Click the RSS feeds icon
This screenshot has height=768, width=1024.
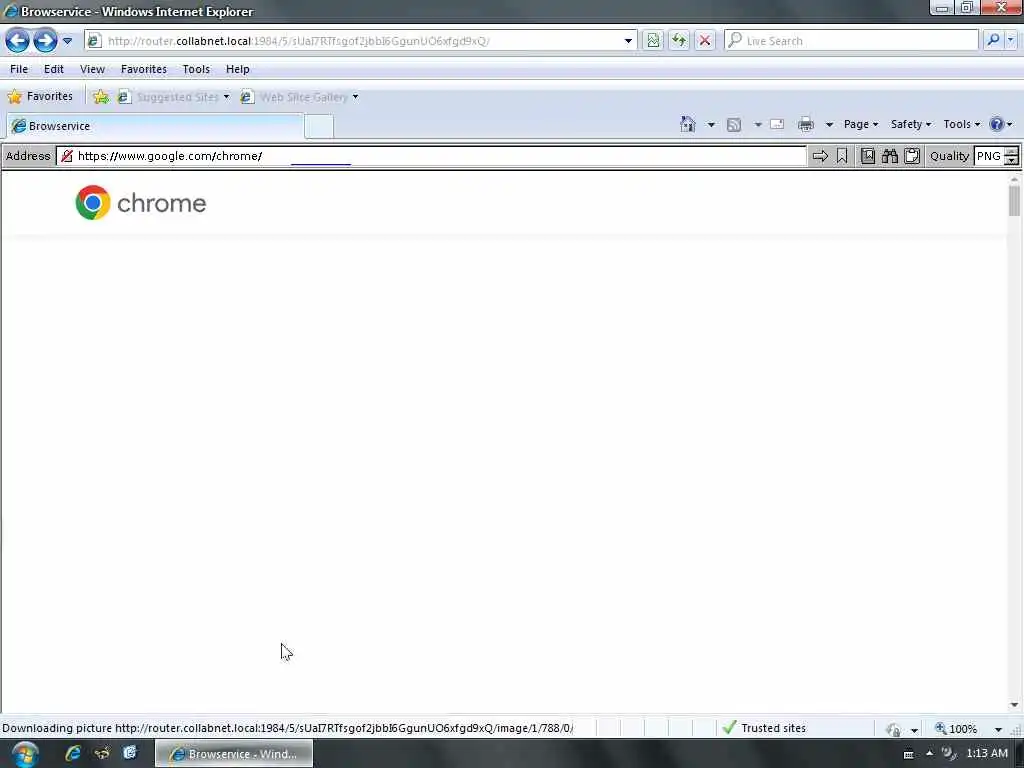click(x=734, y=124)
